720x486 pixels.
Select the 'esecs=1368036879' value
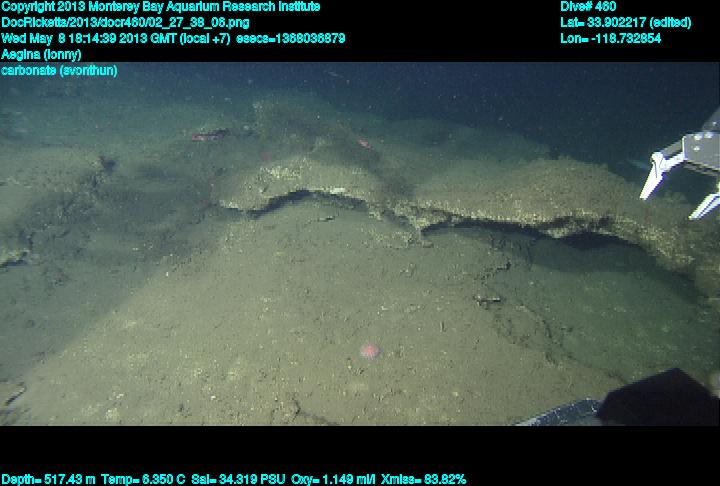pos(291,39)
